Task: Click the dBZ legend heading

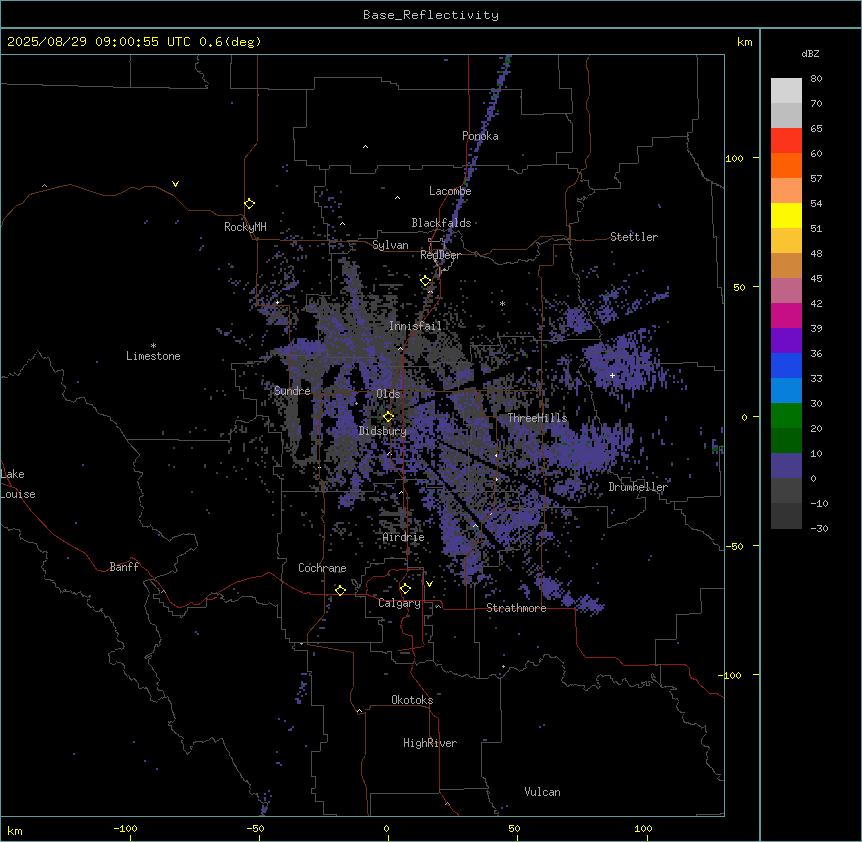Action: 810,53
